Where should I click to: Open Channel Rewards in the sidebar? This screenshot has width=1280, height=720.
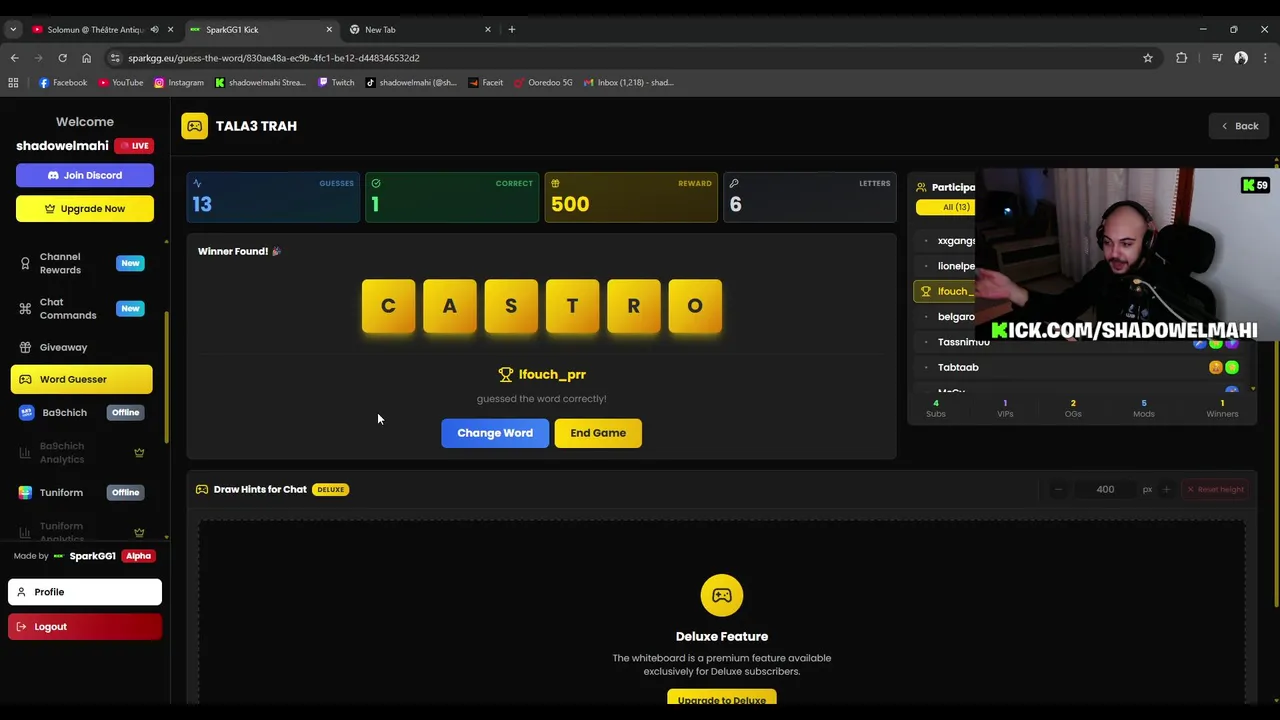point(82,263)
